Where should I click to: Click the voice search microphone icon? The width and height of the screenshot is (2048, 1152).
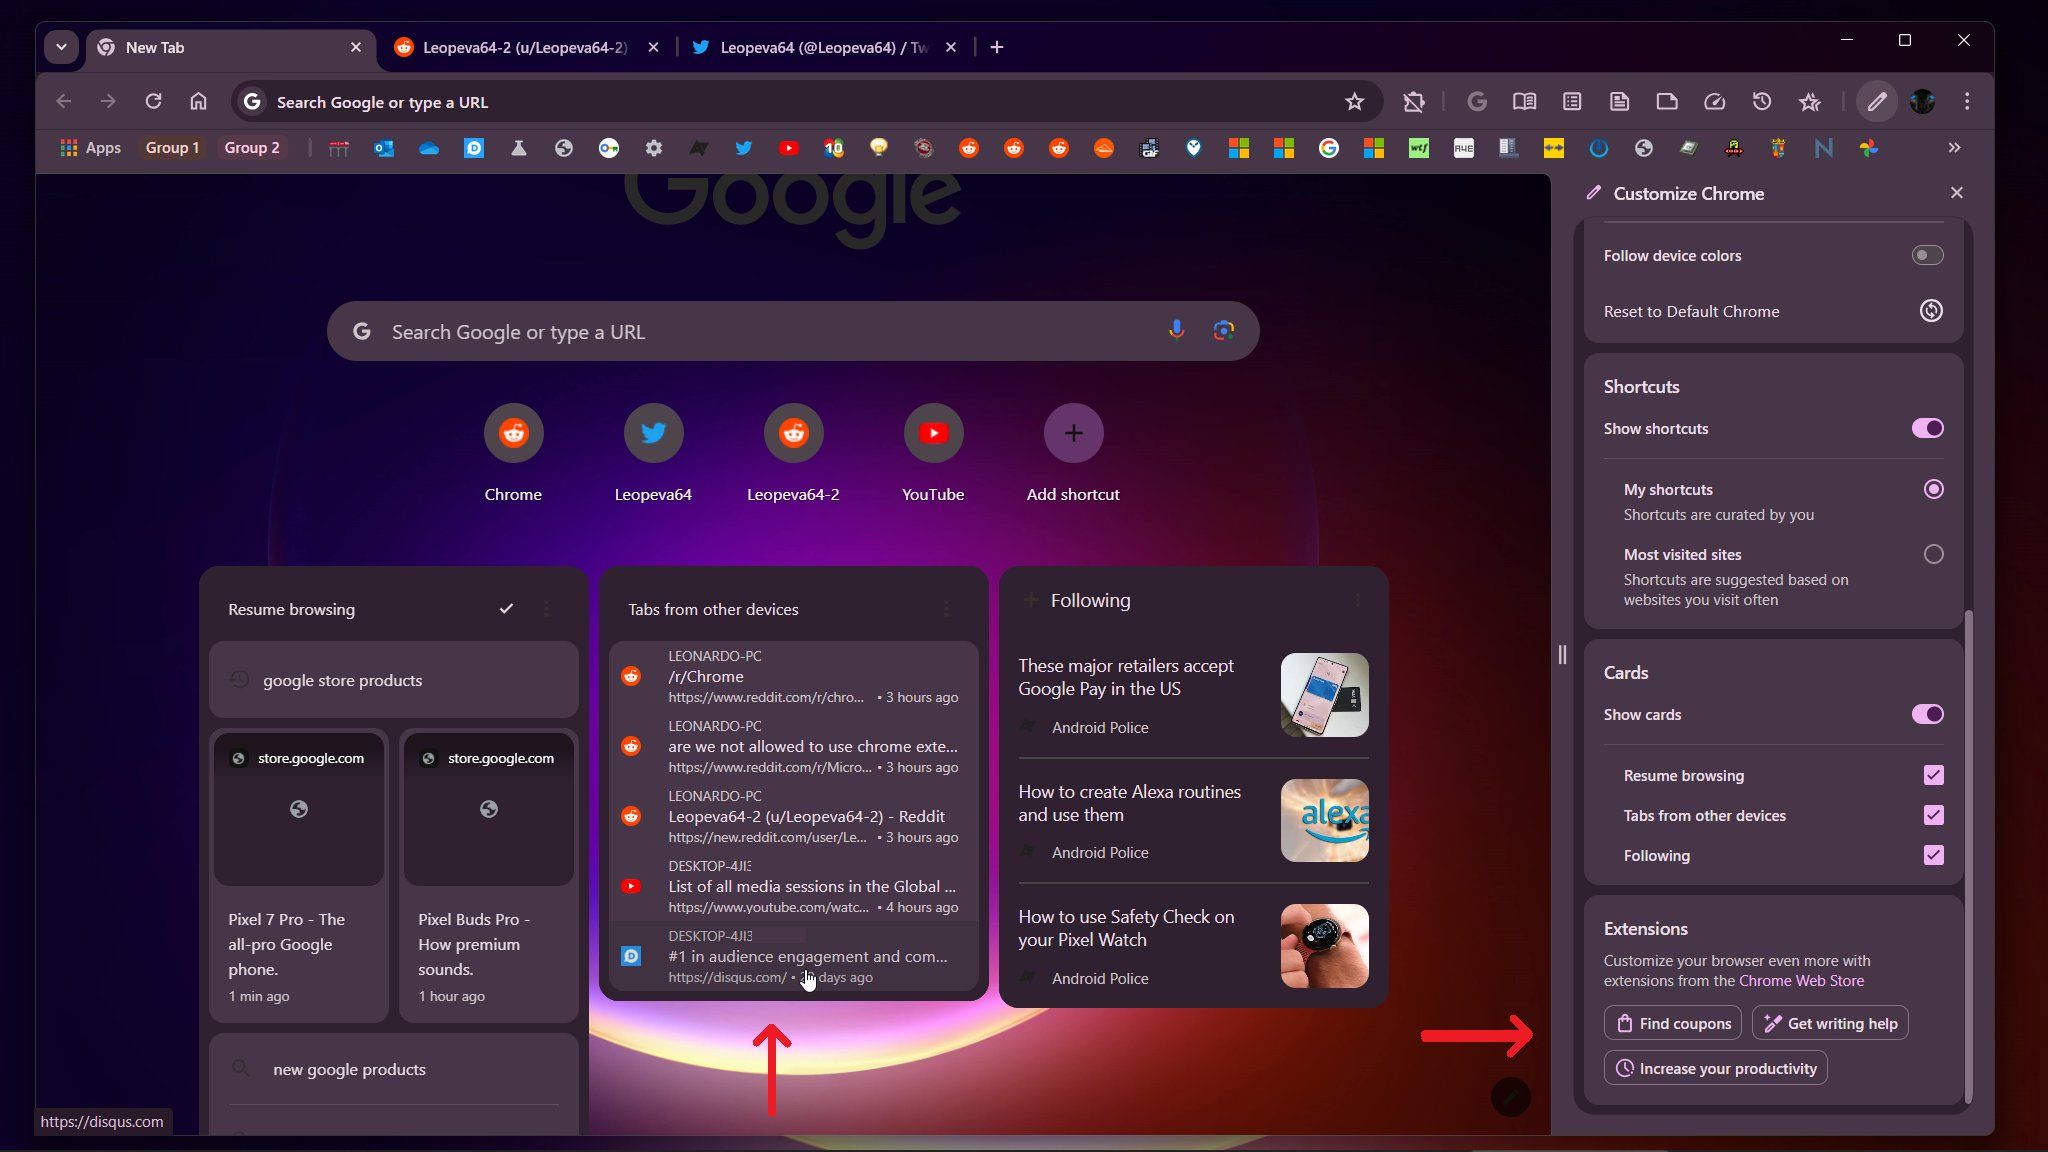pyautogui.click(x=1176, y=329)
